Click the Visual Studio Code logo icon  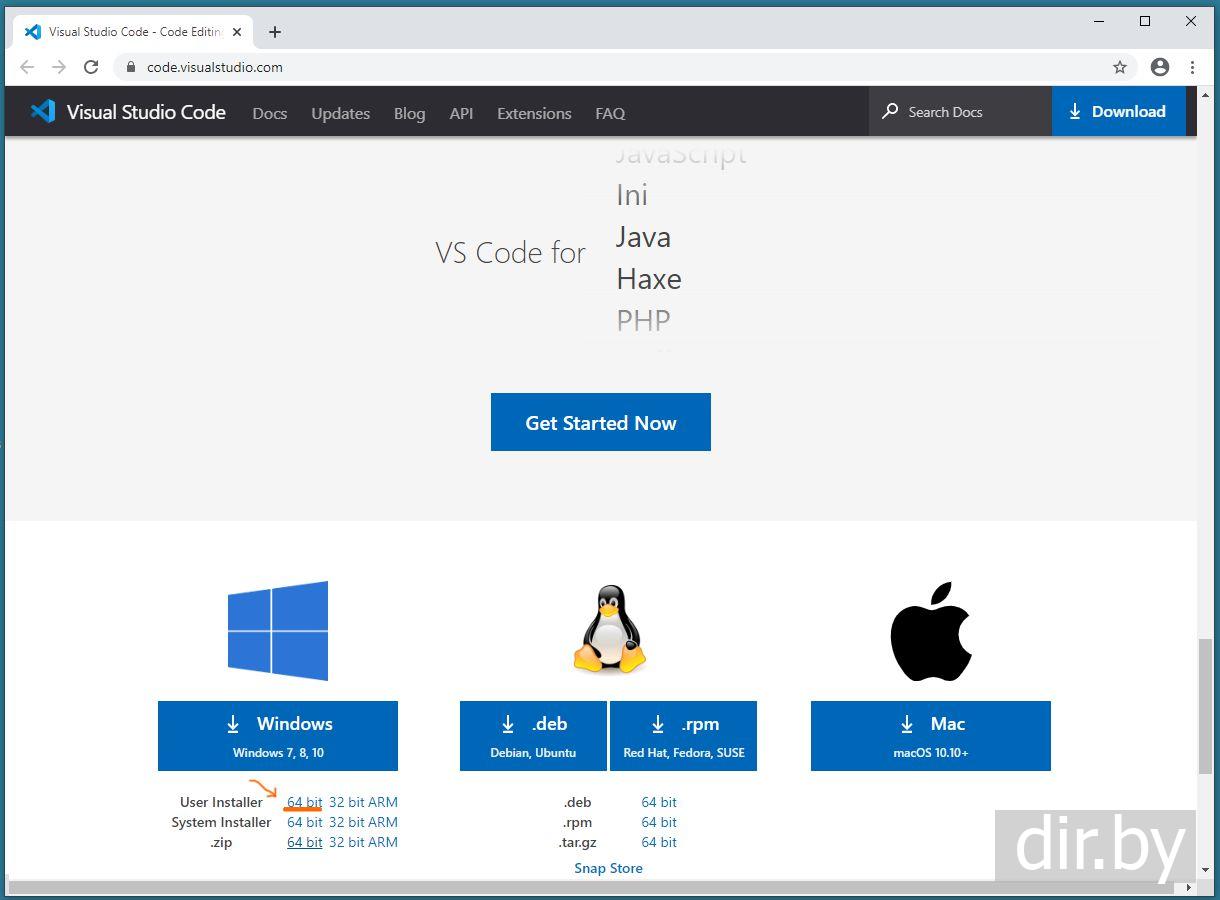pos(43,112)
